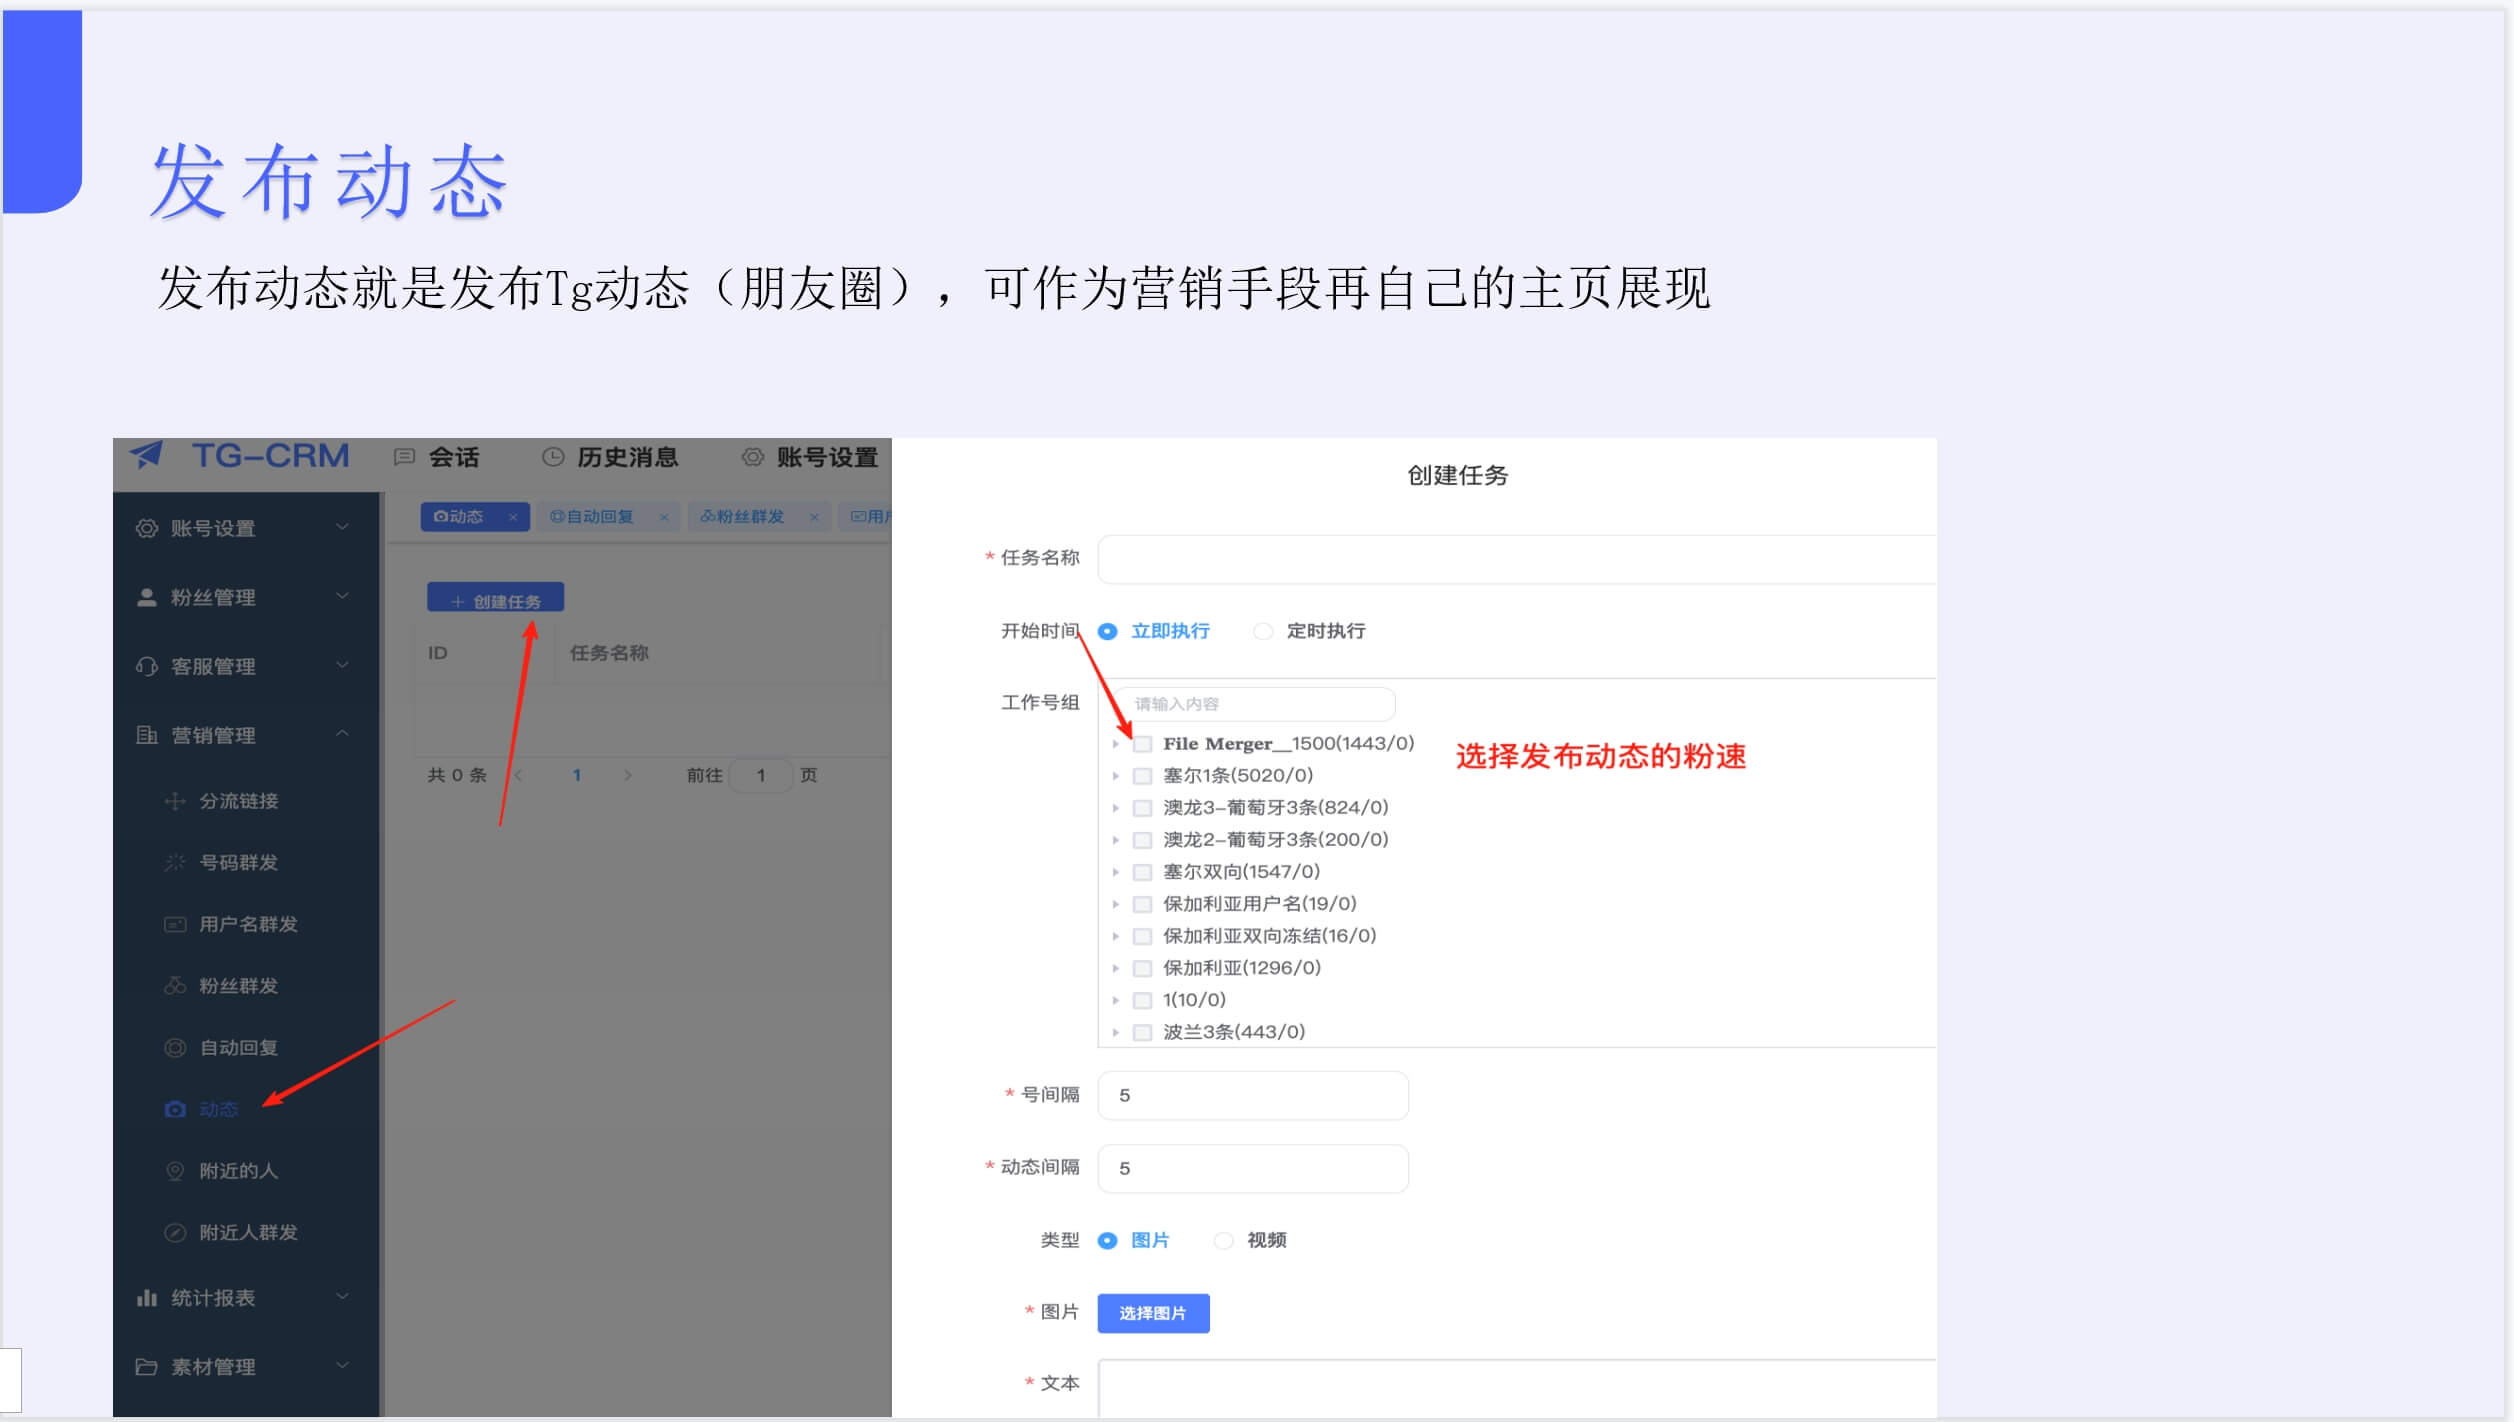Open the 历史消息 menu item
This screenshot has width=2514, height=1422.
point(626,457)
